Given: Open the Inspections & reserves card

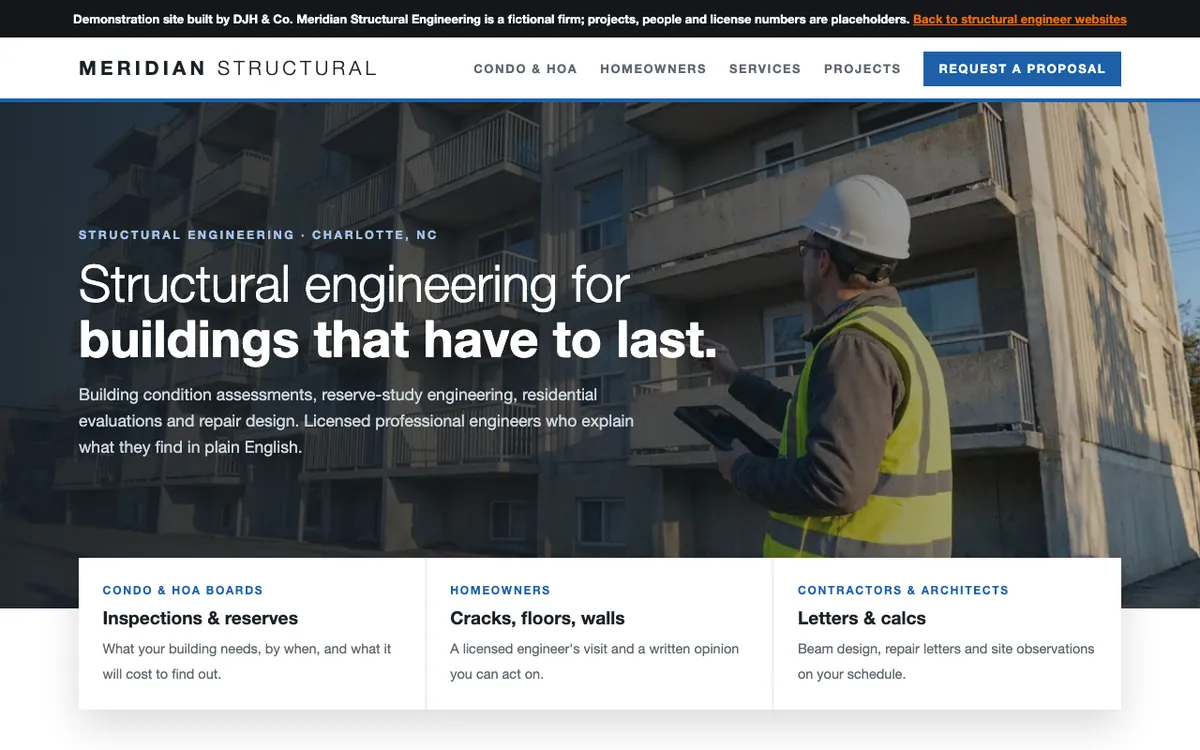Looking at the screenshot, I should pos(252,634).
